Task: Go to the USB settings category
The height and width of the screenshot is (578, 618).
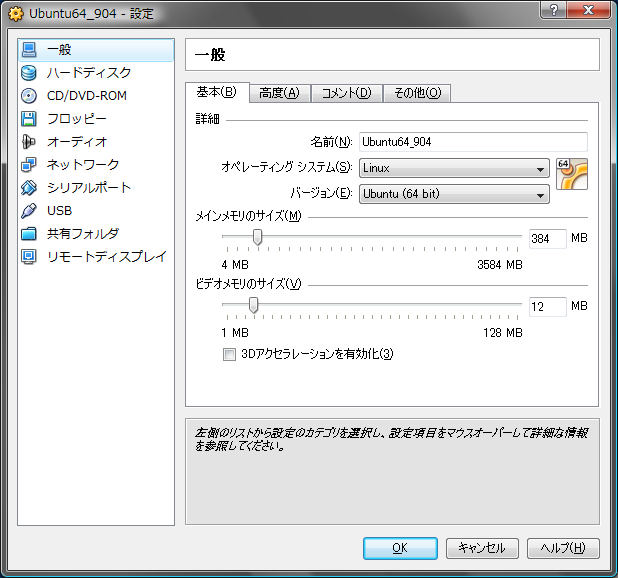Action: pyautogui.click(x=96, y=211)
